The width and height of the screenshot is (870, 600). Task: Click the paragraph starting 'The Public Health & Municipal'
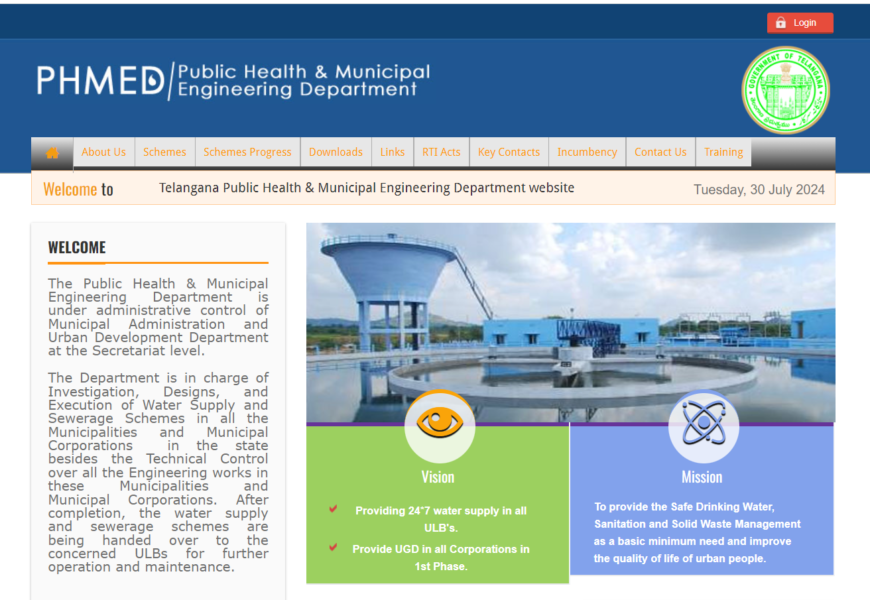pyautogui.click(x=158, y=317)
